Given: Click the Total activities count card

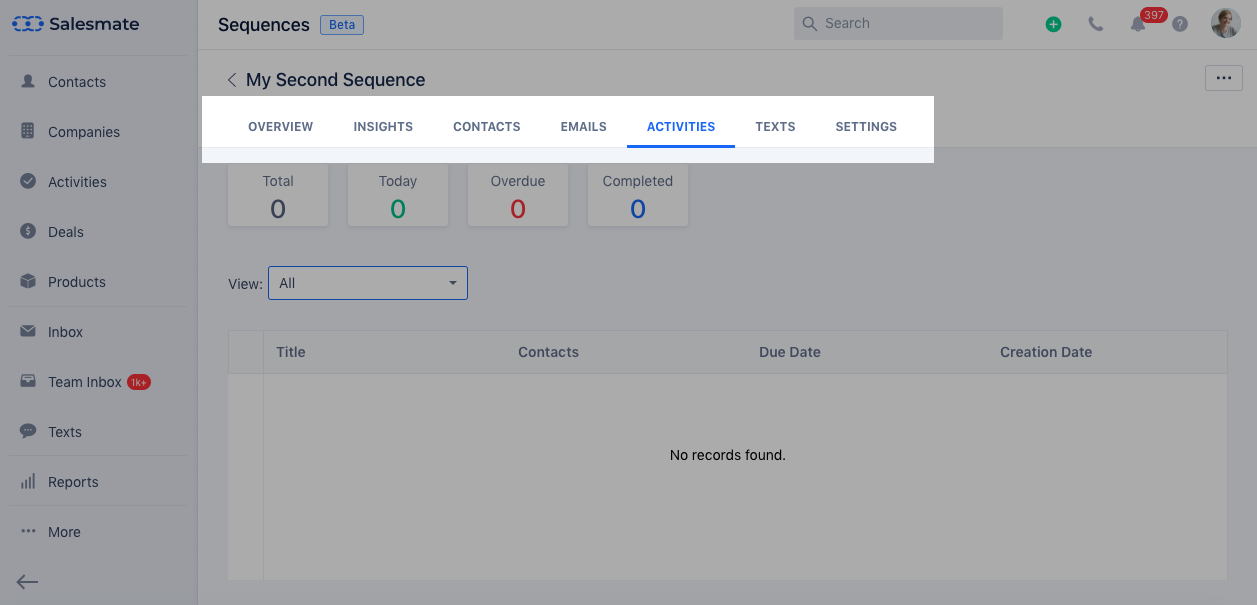Looking at the screenshot, I should click(x=278, y=195).
